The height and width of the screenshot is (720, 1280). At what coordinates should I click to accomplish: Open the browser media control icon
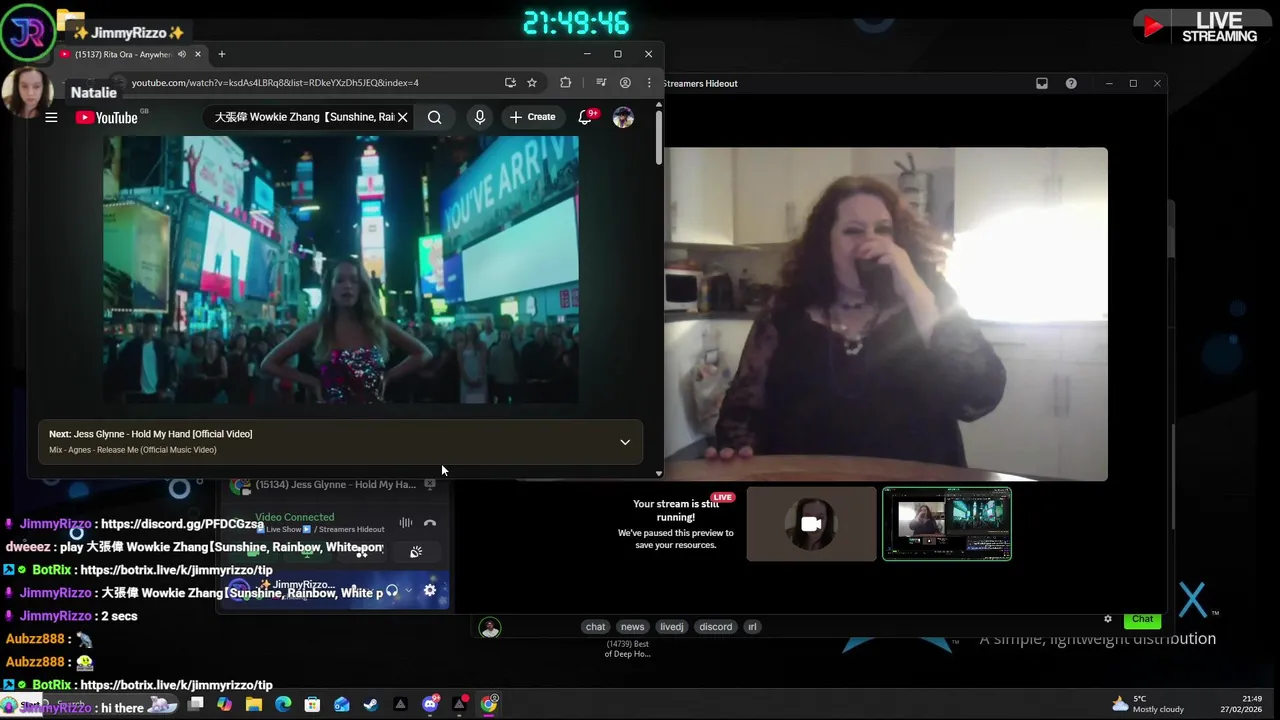pyautogui.click(x=601, y=83)
